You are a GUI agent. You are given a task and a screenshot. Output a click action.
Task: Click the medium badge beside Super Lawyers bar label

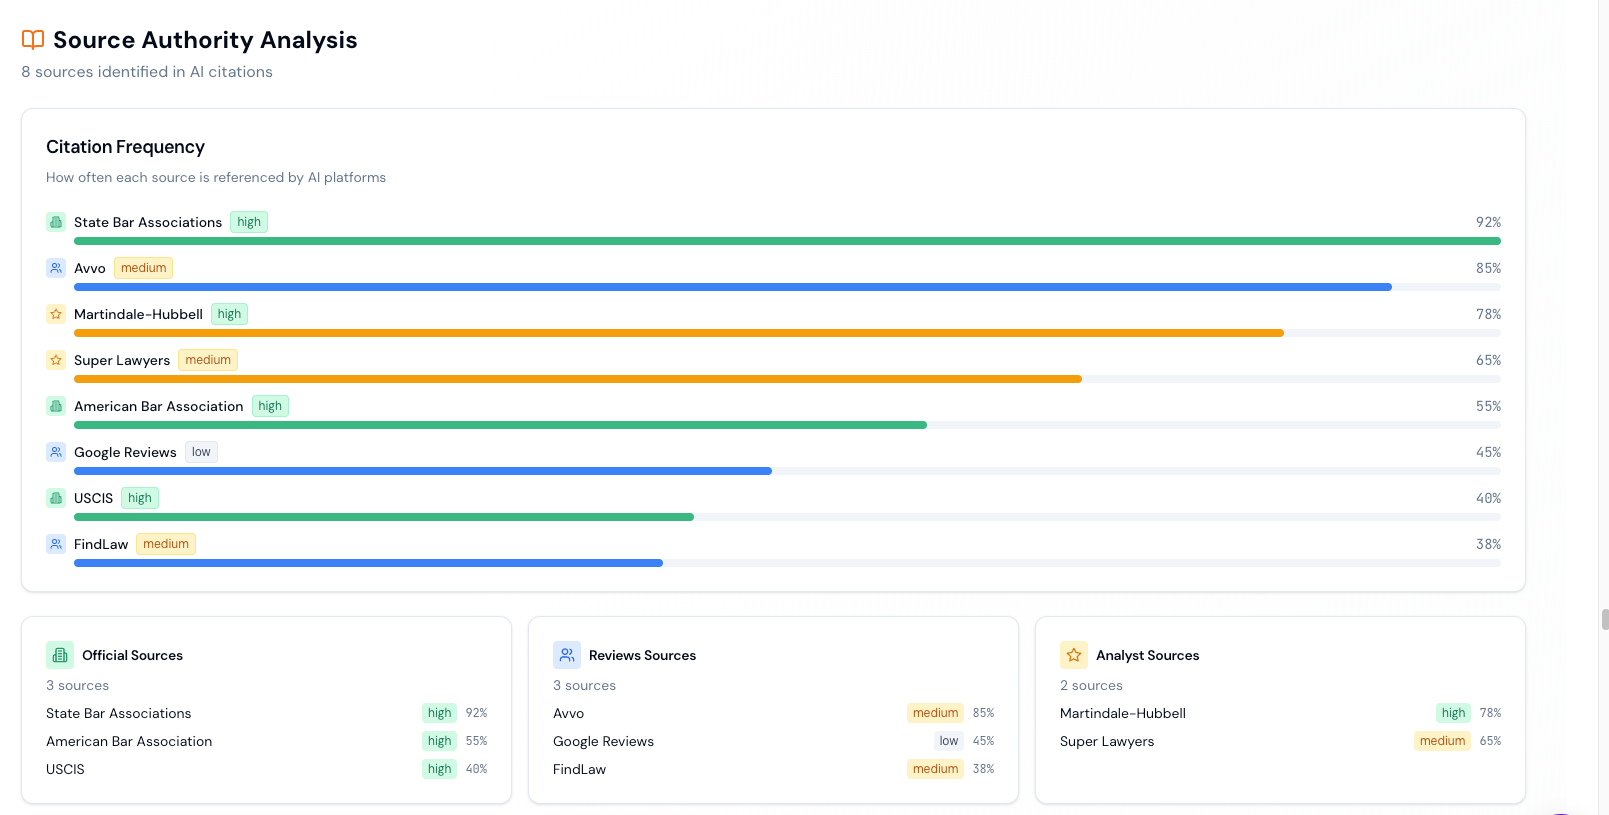(208, 360)
